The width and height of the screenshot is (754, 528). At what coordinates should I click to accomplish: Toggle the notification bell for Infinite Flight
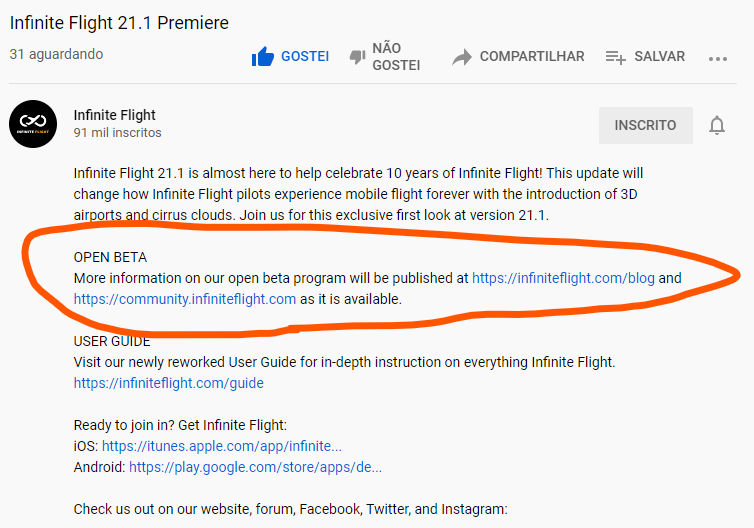(x=717, y=125)
